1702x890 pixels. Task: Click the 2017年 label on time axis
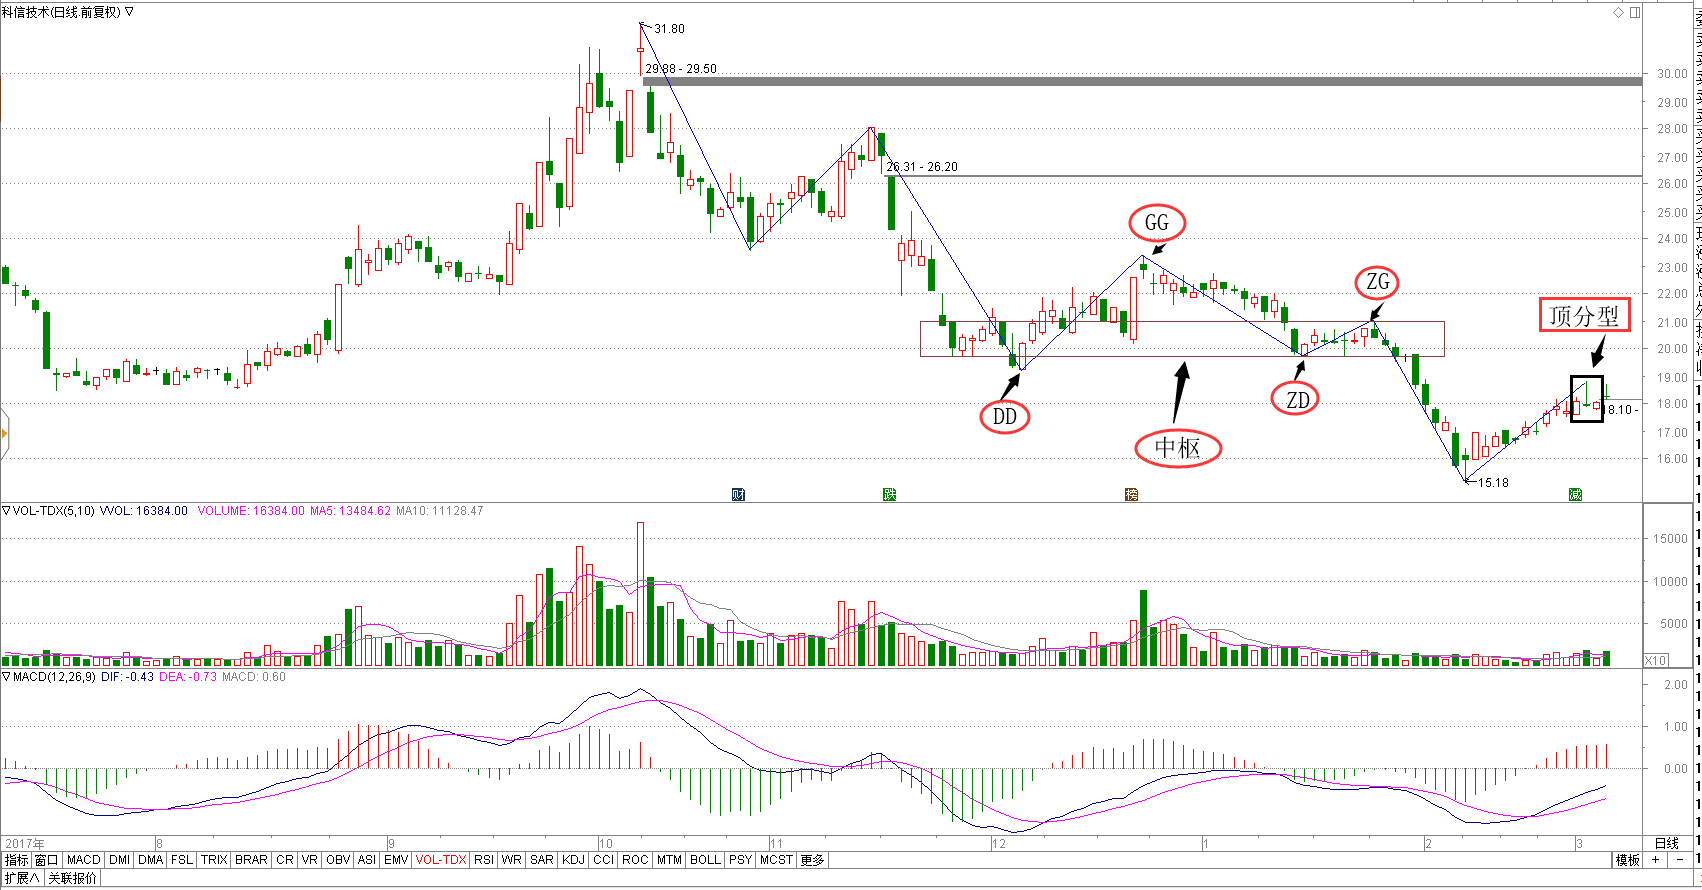click(x=24, y=844)
